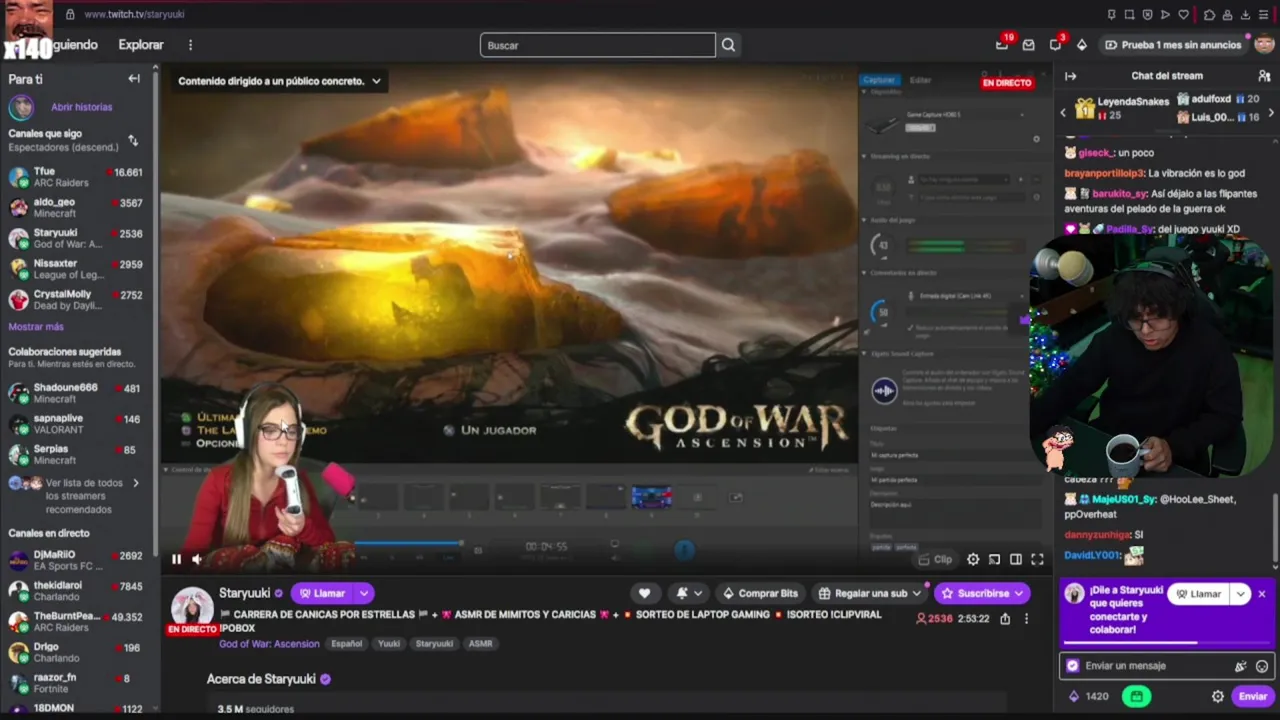Toggle the heart follow button
Image resolution: width=1280 pixels, height=720 pixels.
point(645,593)
